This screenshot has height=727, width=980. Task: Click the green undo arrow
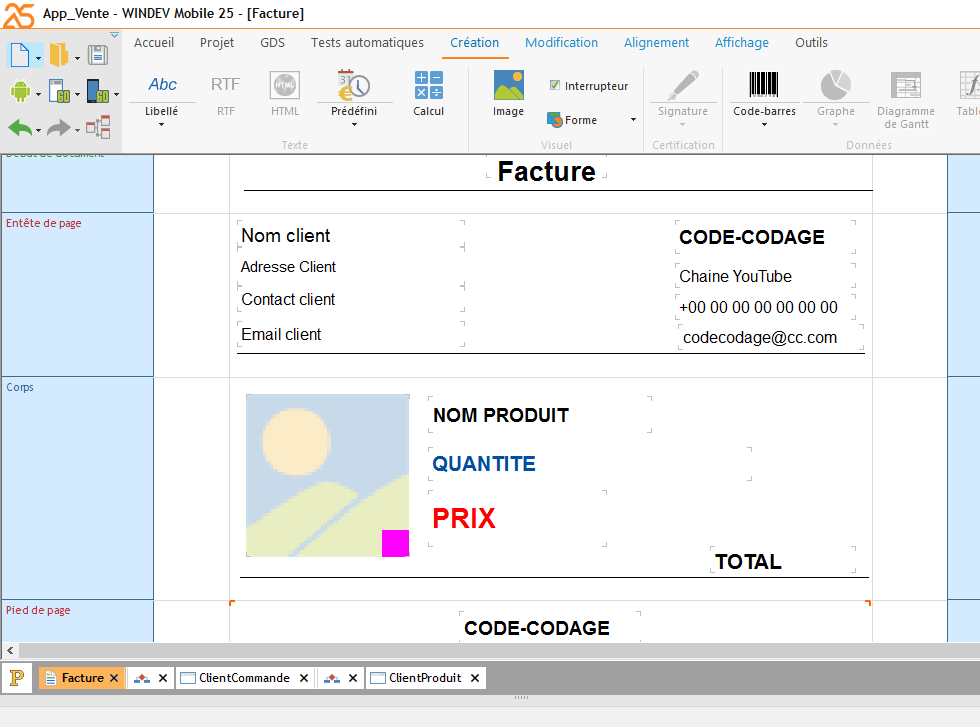[20, 128]
